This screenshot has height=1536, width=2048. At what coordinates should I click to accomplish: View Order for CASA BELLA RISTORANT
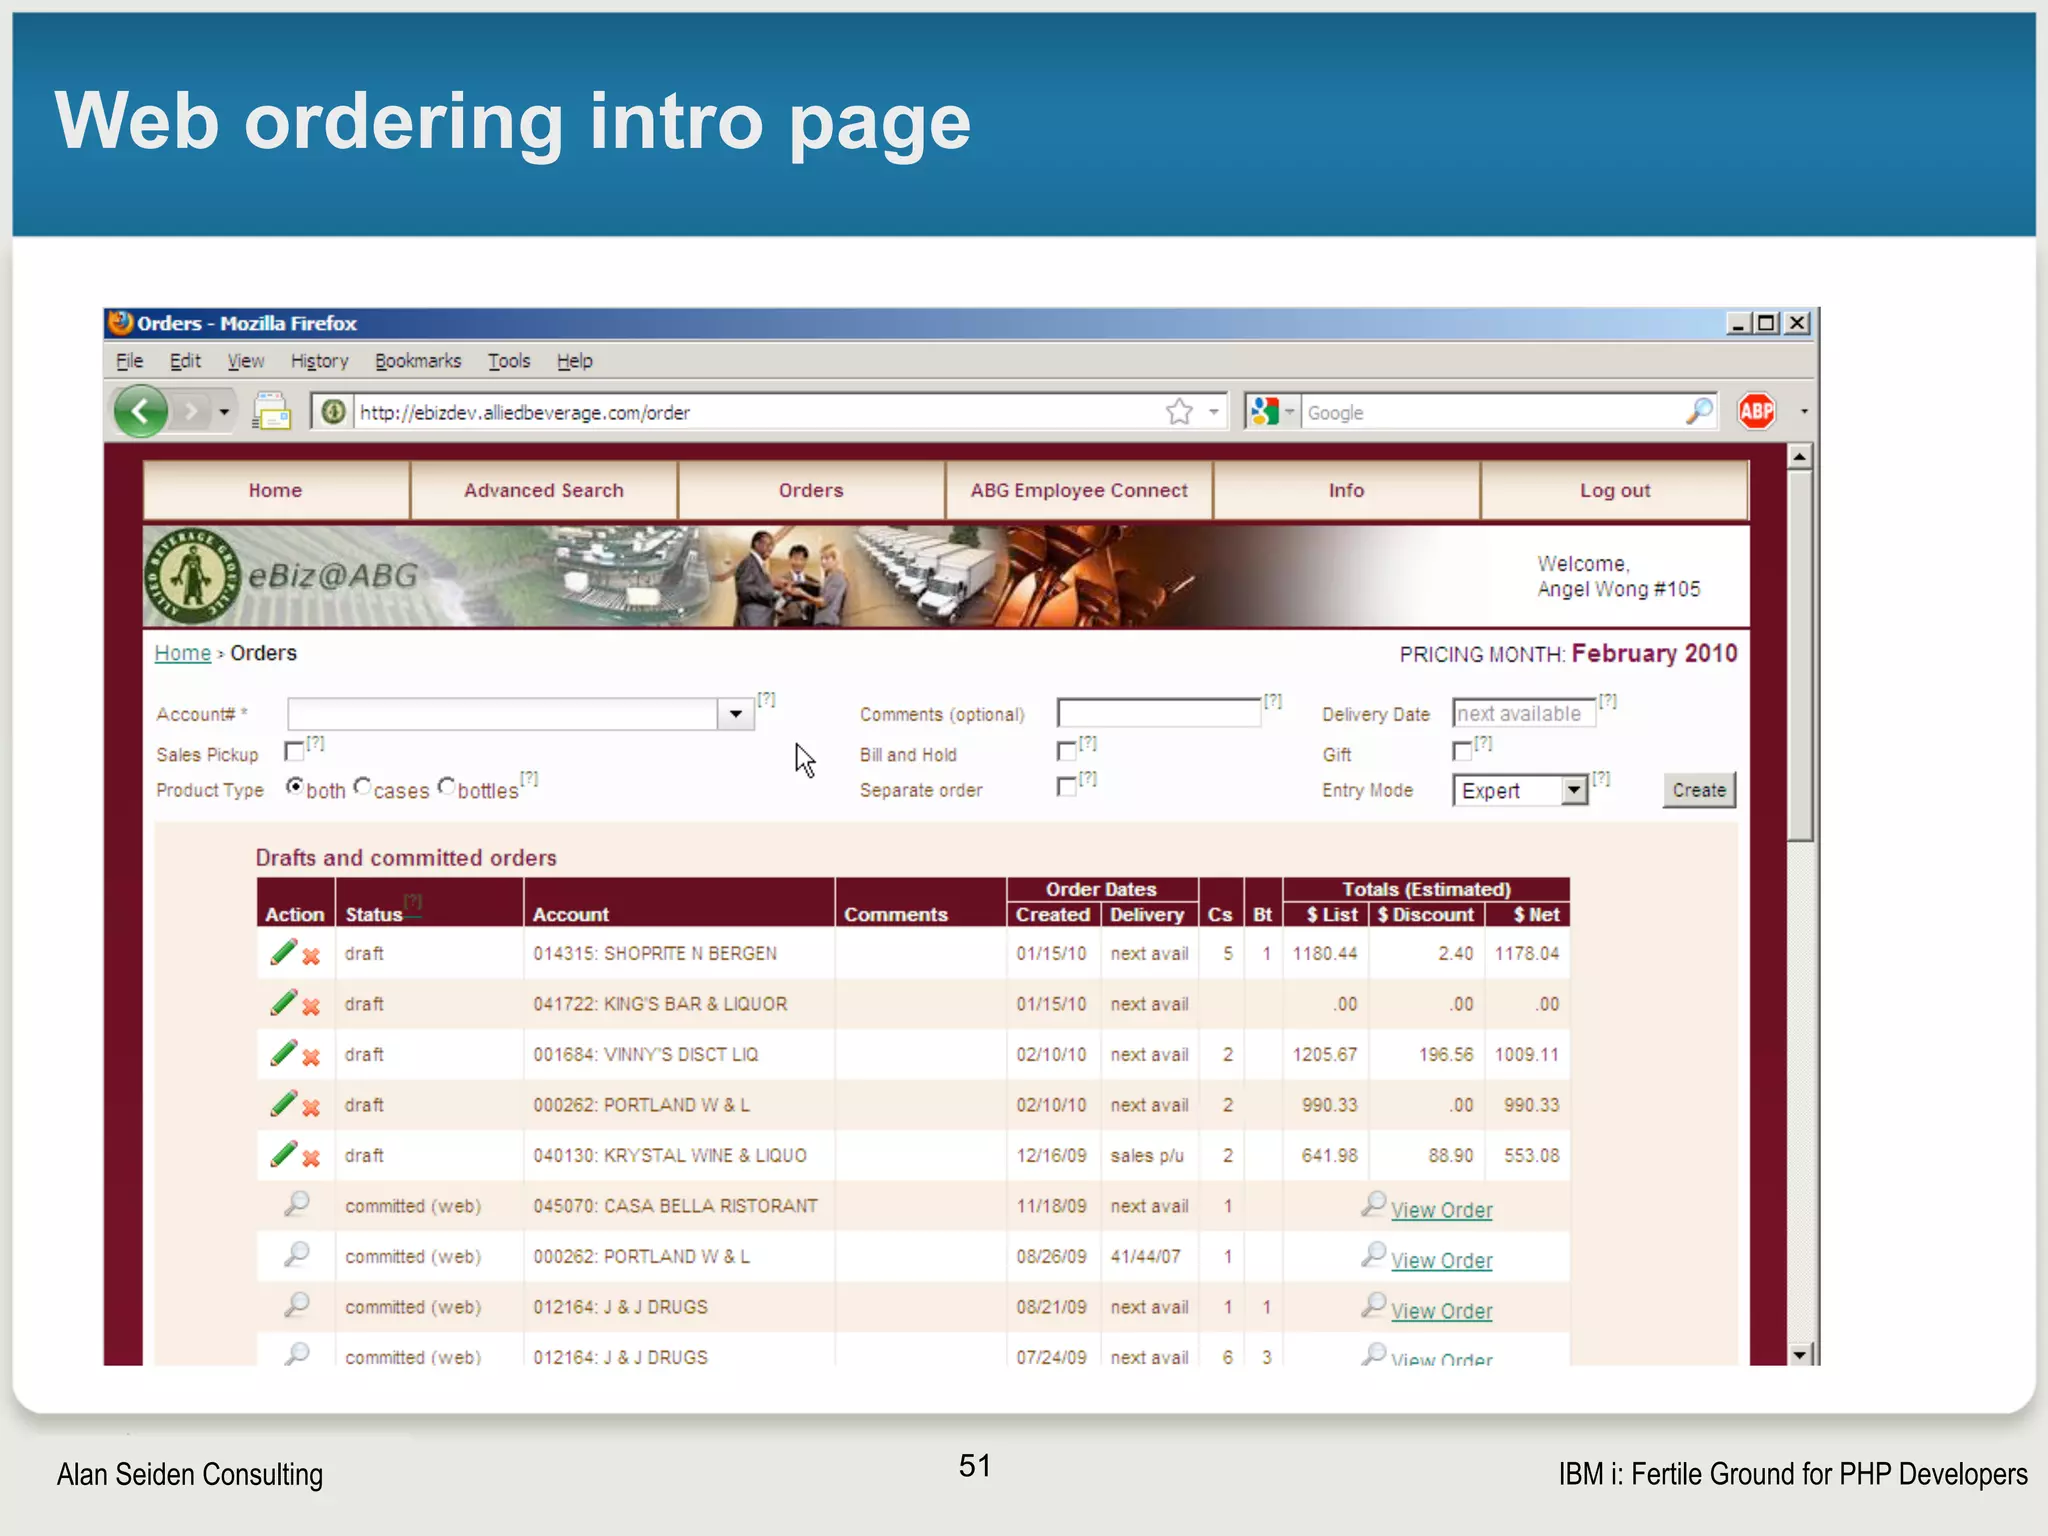1441,1210
